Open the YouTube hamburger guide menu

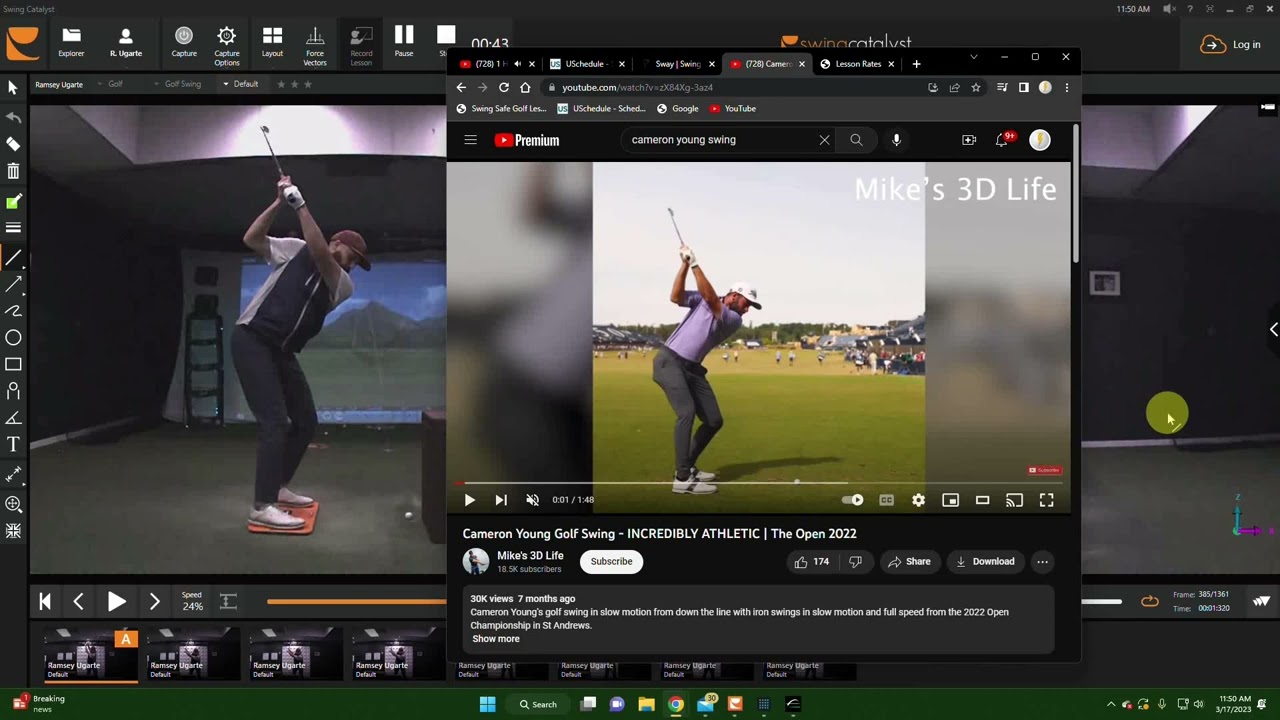coord(470,140)
